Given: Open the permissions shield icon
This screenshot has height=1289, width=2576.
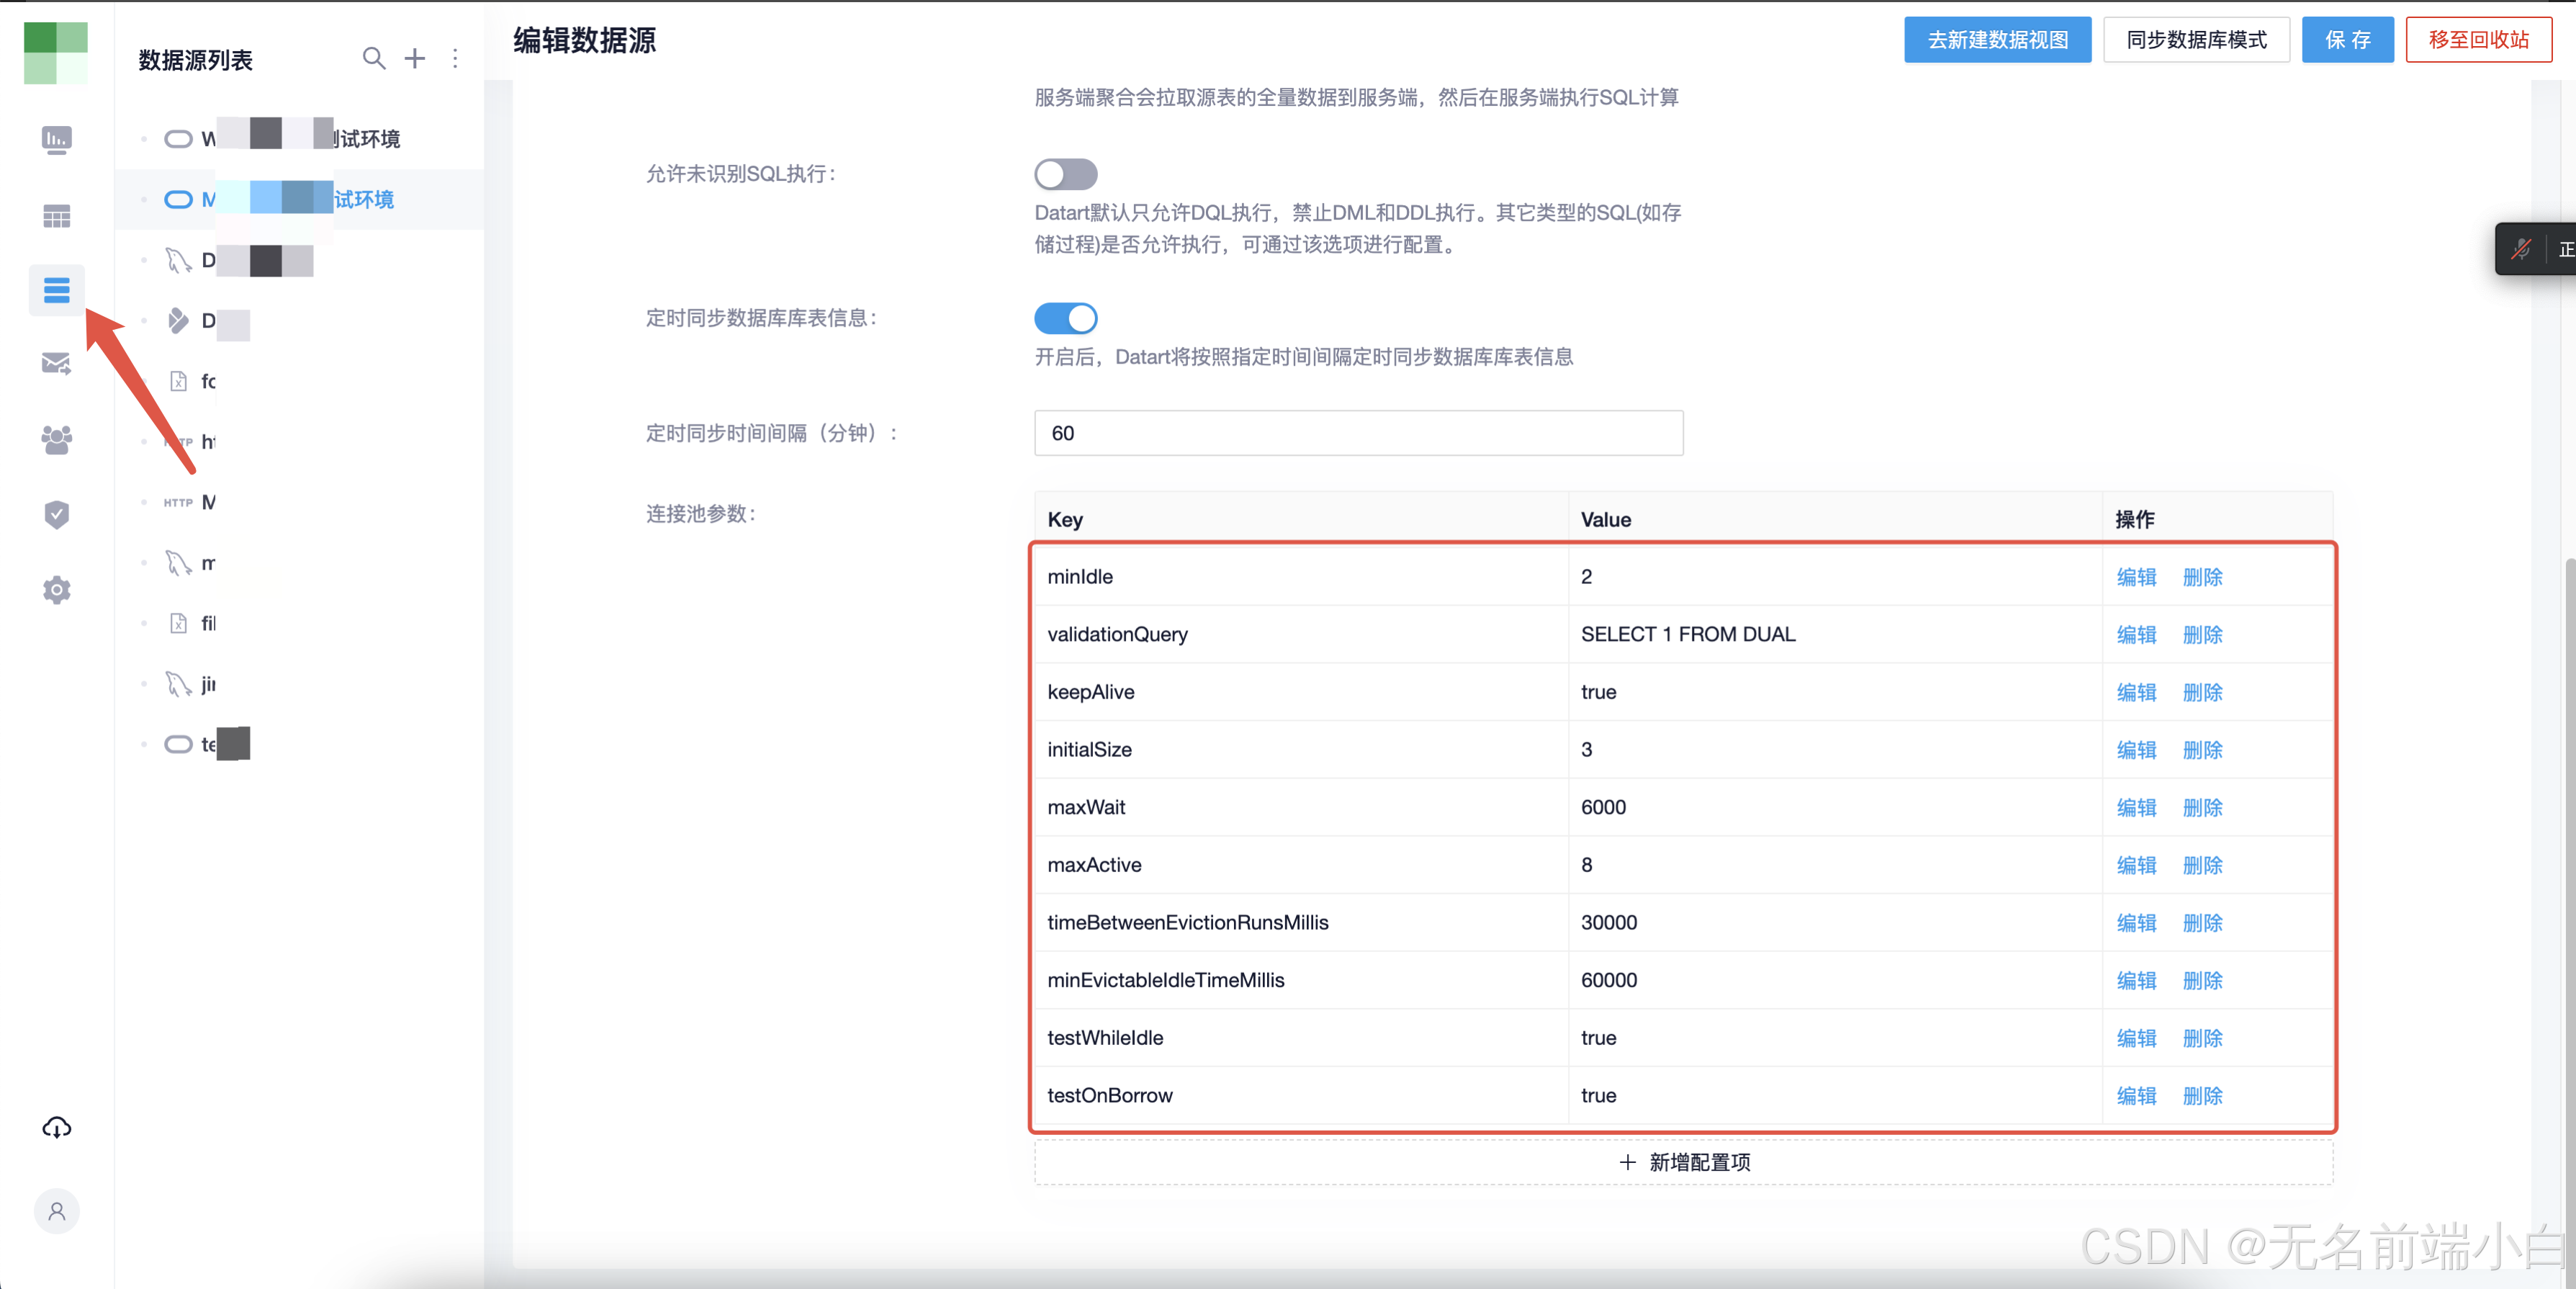Looking at the screenshot, I should point(56,514).
